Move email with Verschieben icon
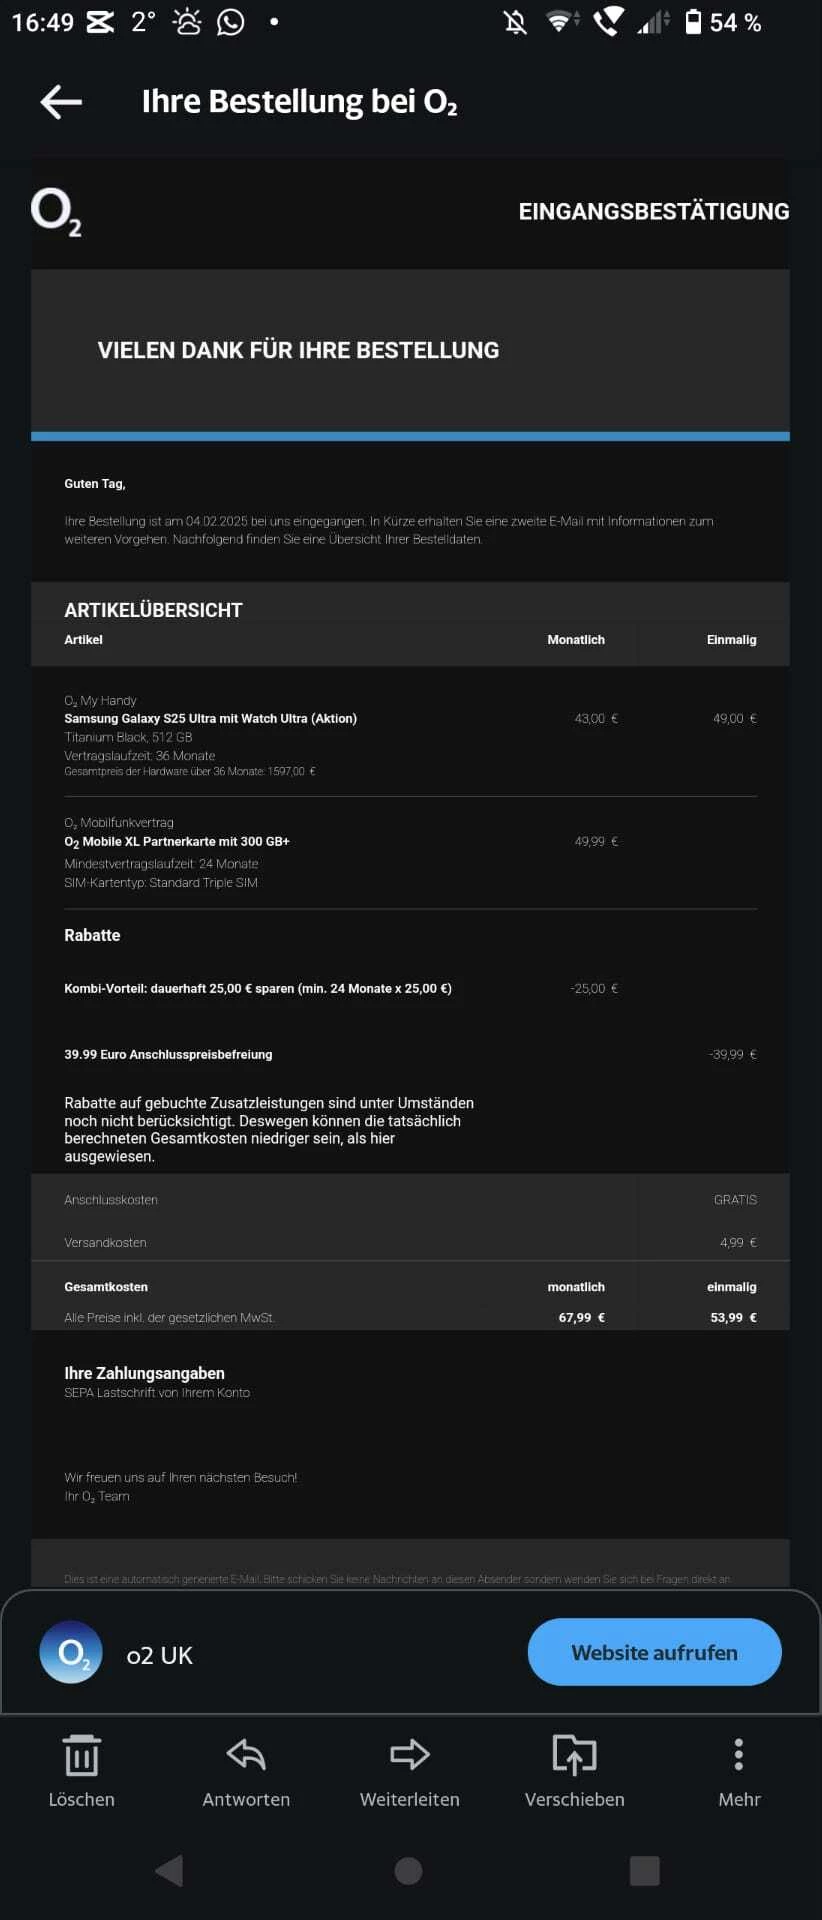This screenshot has width=822, height=1920. pos(574,1756)
